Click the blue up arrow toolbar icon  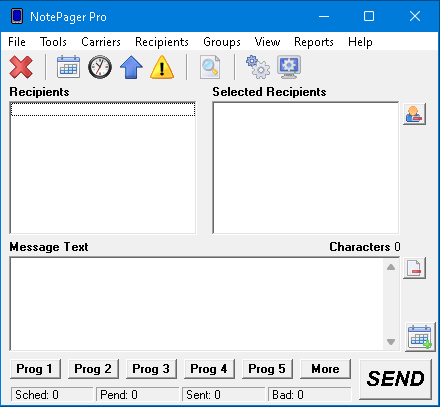tap(131, 67)
